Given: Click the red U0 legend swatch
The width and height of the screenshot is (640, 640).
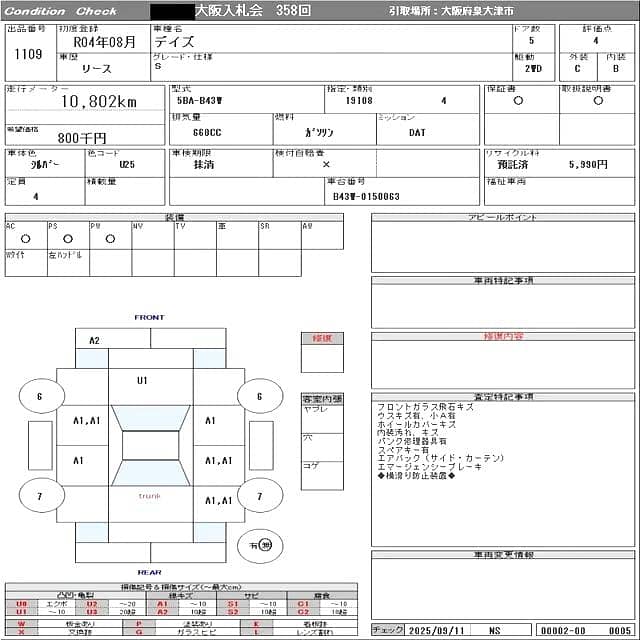Looking at the screenshot, I should click(22, 604).
